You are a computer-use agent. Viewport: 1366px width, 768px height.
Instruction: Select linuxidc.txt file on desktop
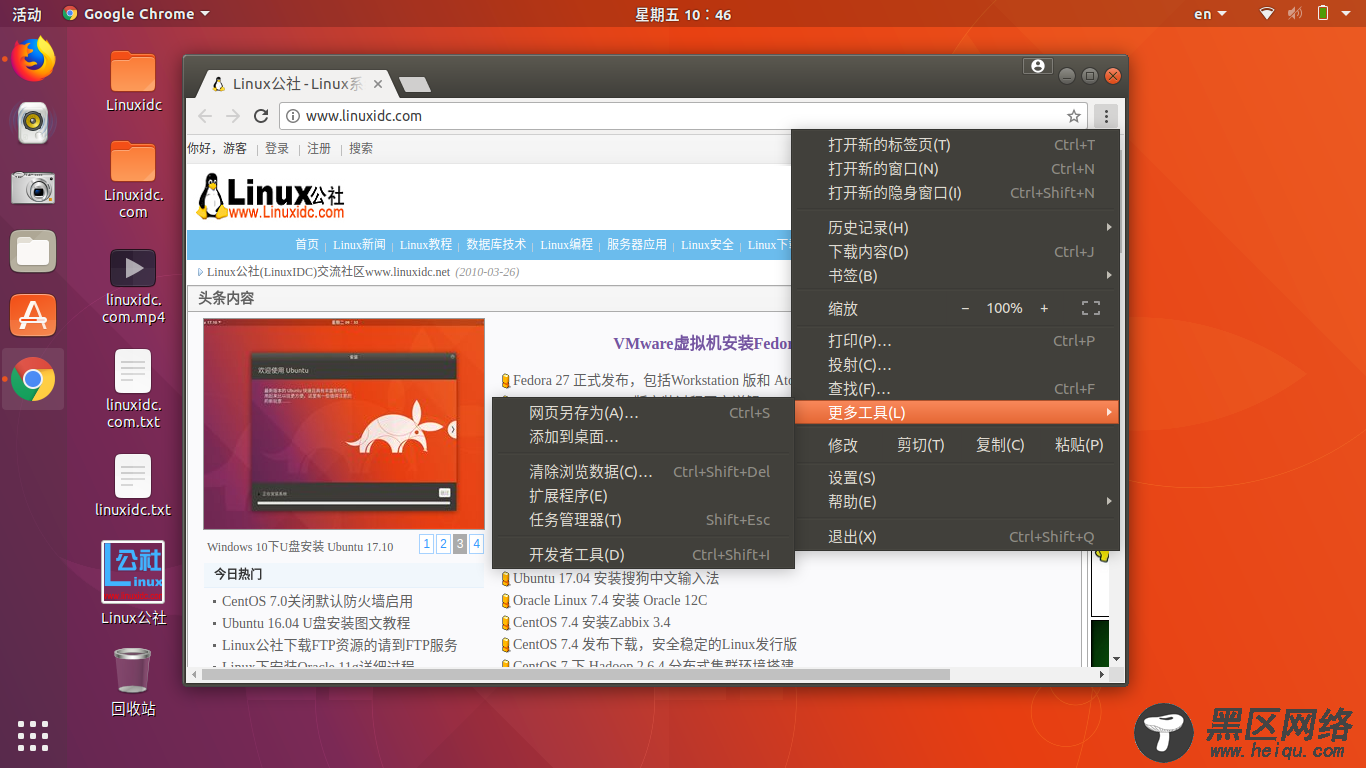[133, 486]
